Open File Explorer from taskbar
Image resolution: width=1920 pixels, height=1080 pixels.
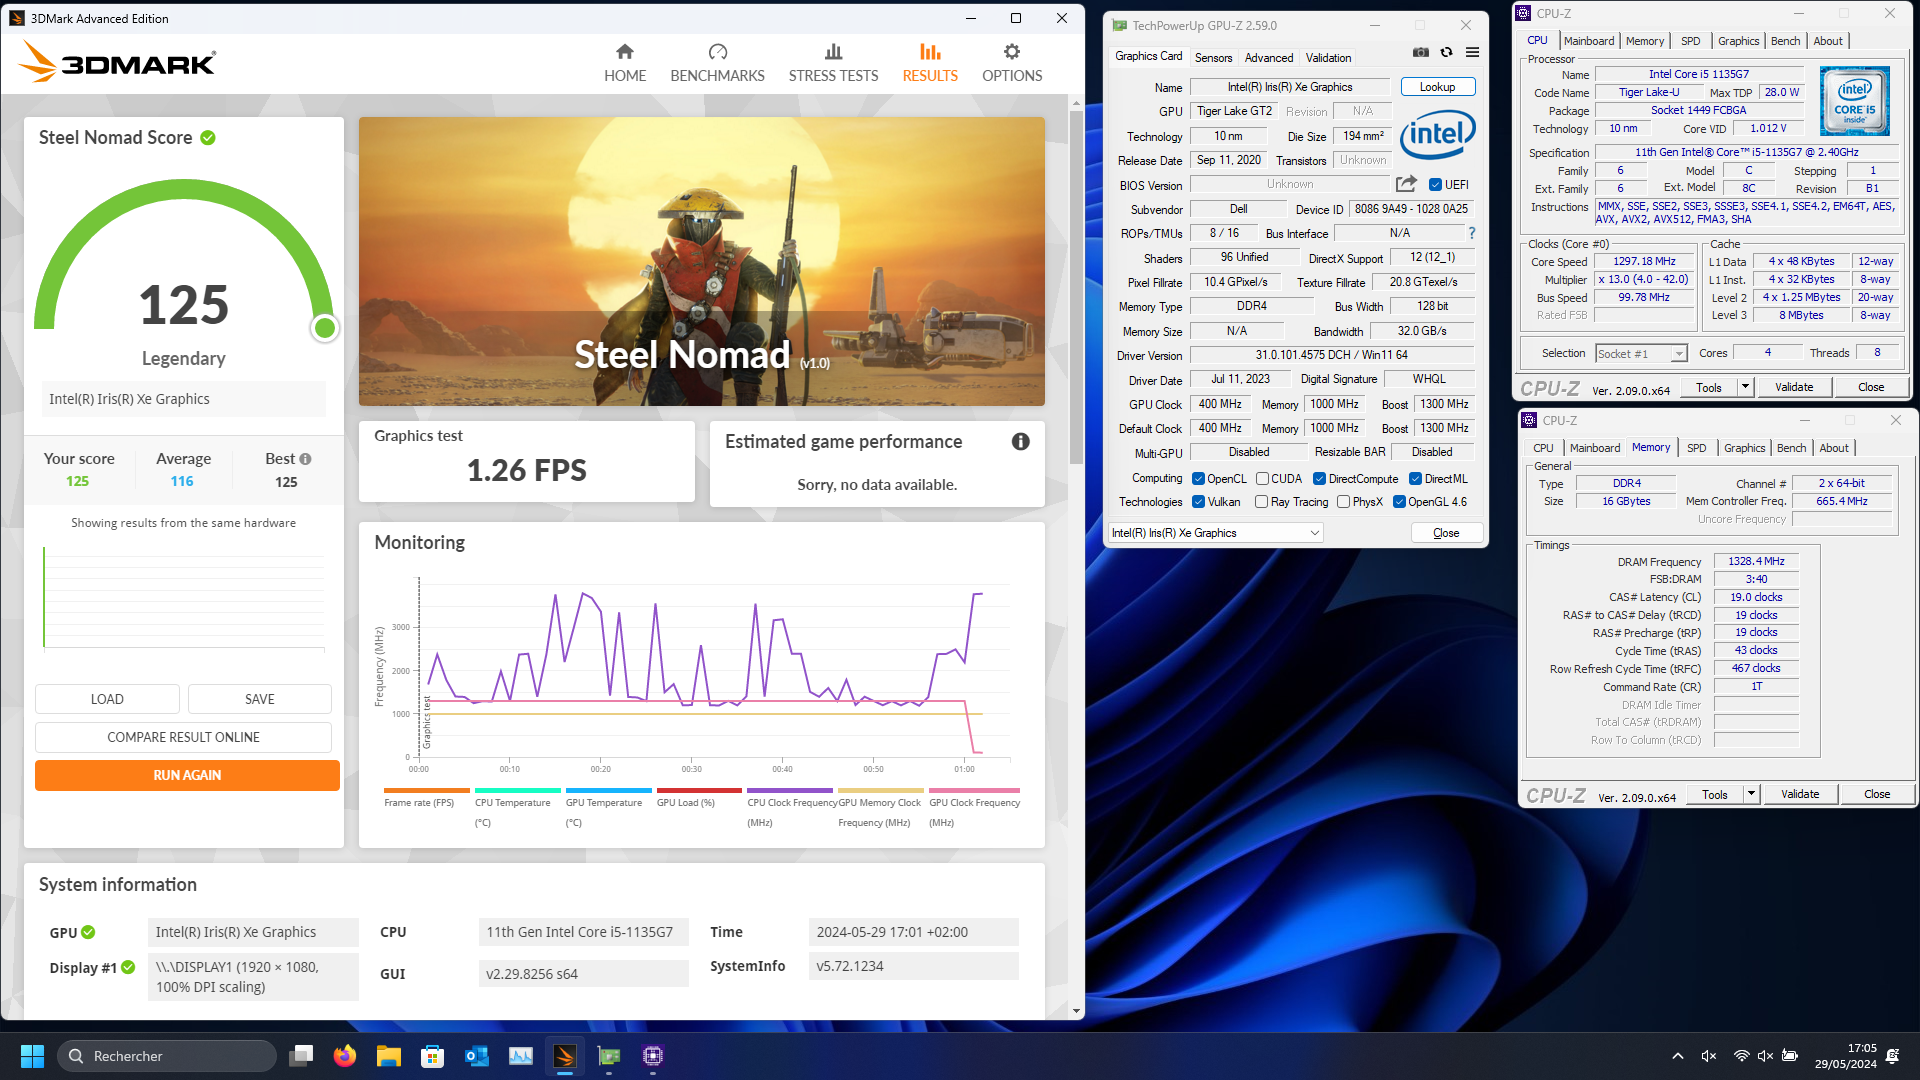point(389,1056)
